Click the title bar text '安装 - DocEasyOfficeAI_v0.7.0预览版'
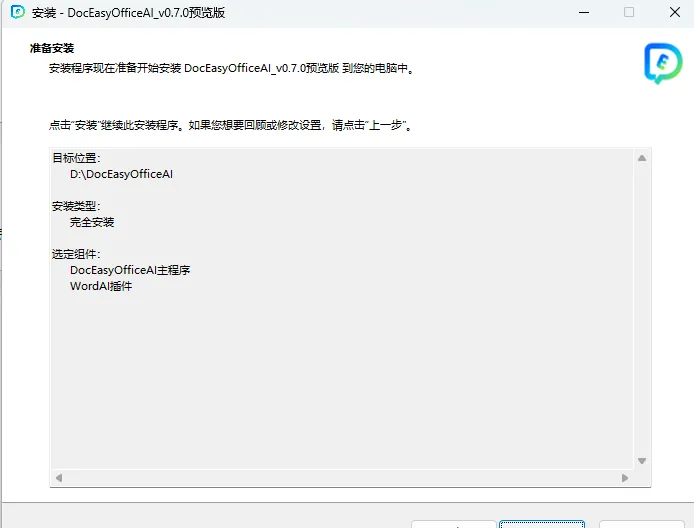This screenshot has width=694, height=528. click(x=128, y=13)
